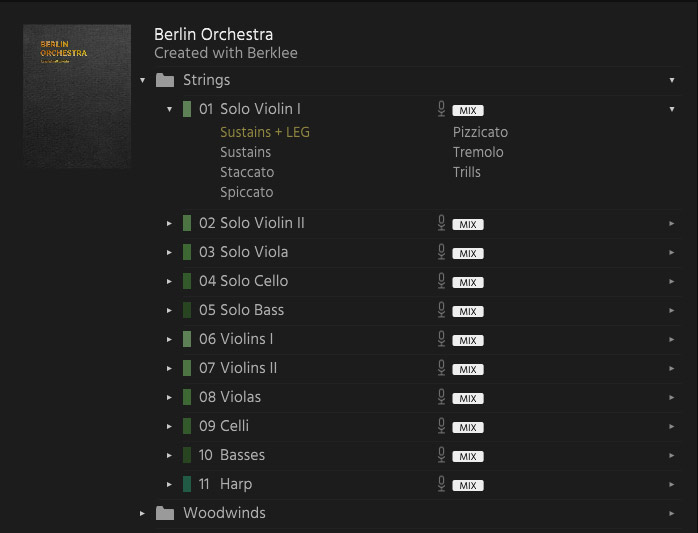The width and height of the screenshot is (698, 533).
Task: Toggle the MIX badge for Solo Violin II
Action: (x=467, y=225)
